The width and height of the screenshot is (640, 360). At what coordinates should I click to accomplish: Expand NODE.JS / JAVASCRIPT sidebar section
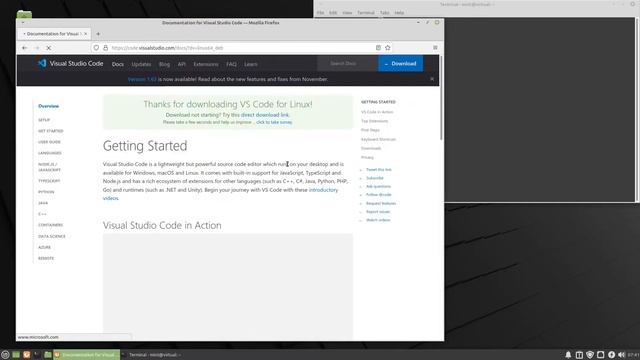[49, 167]
